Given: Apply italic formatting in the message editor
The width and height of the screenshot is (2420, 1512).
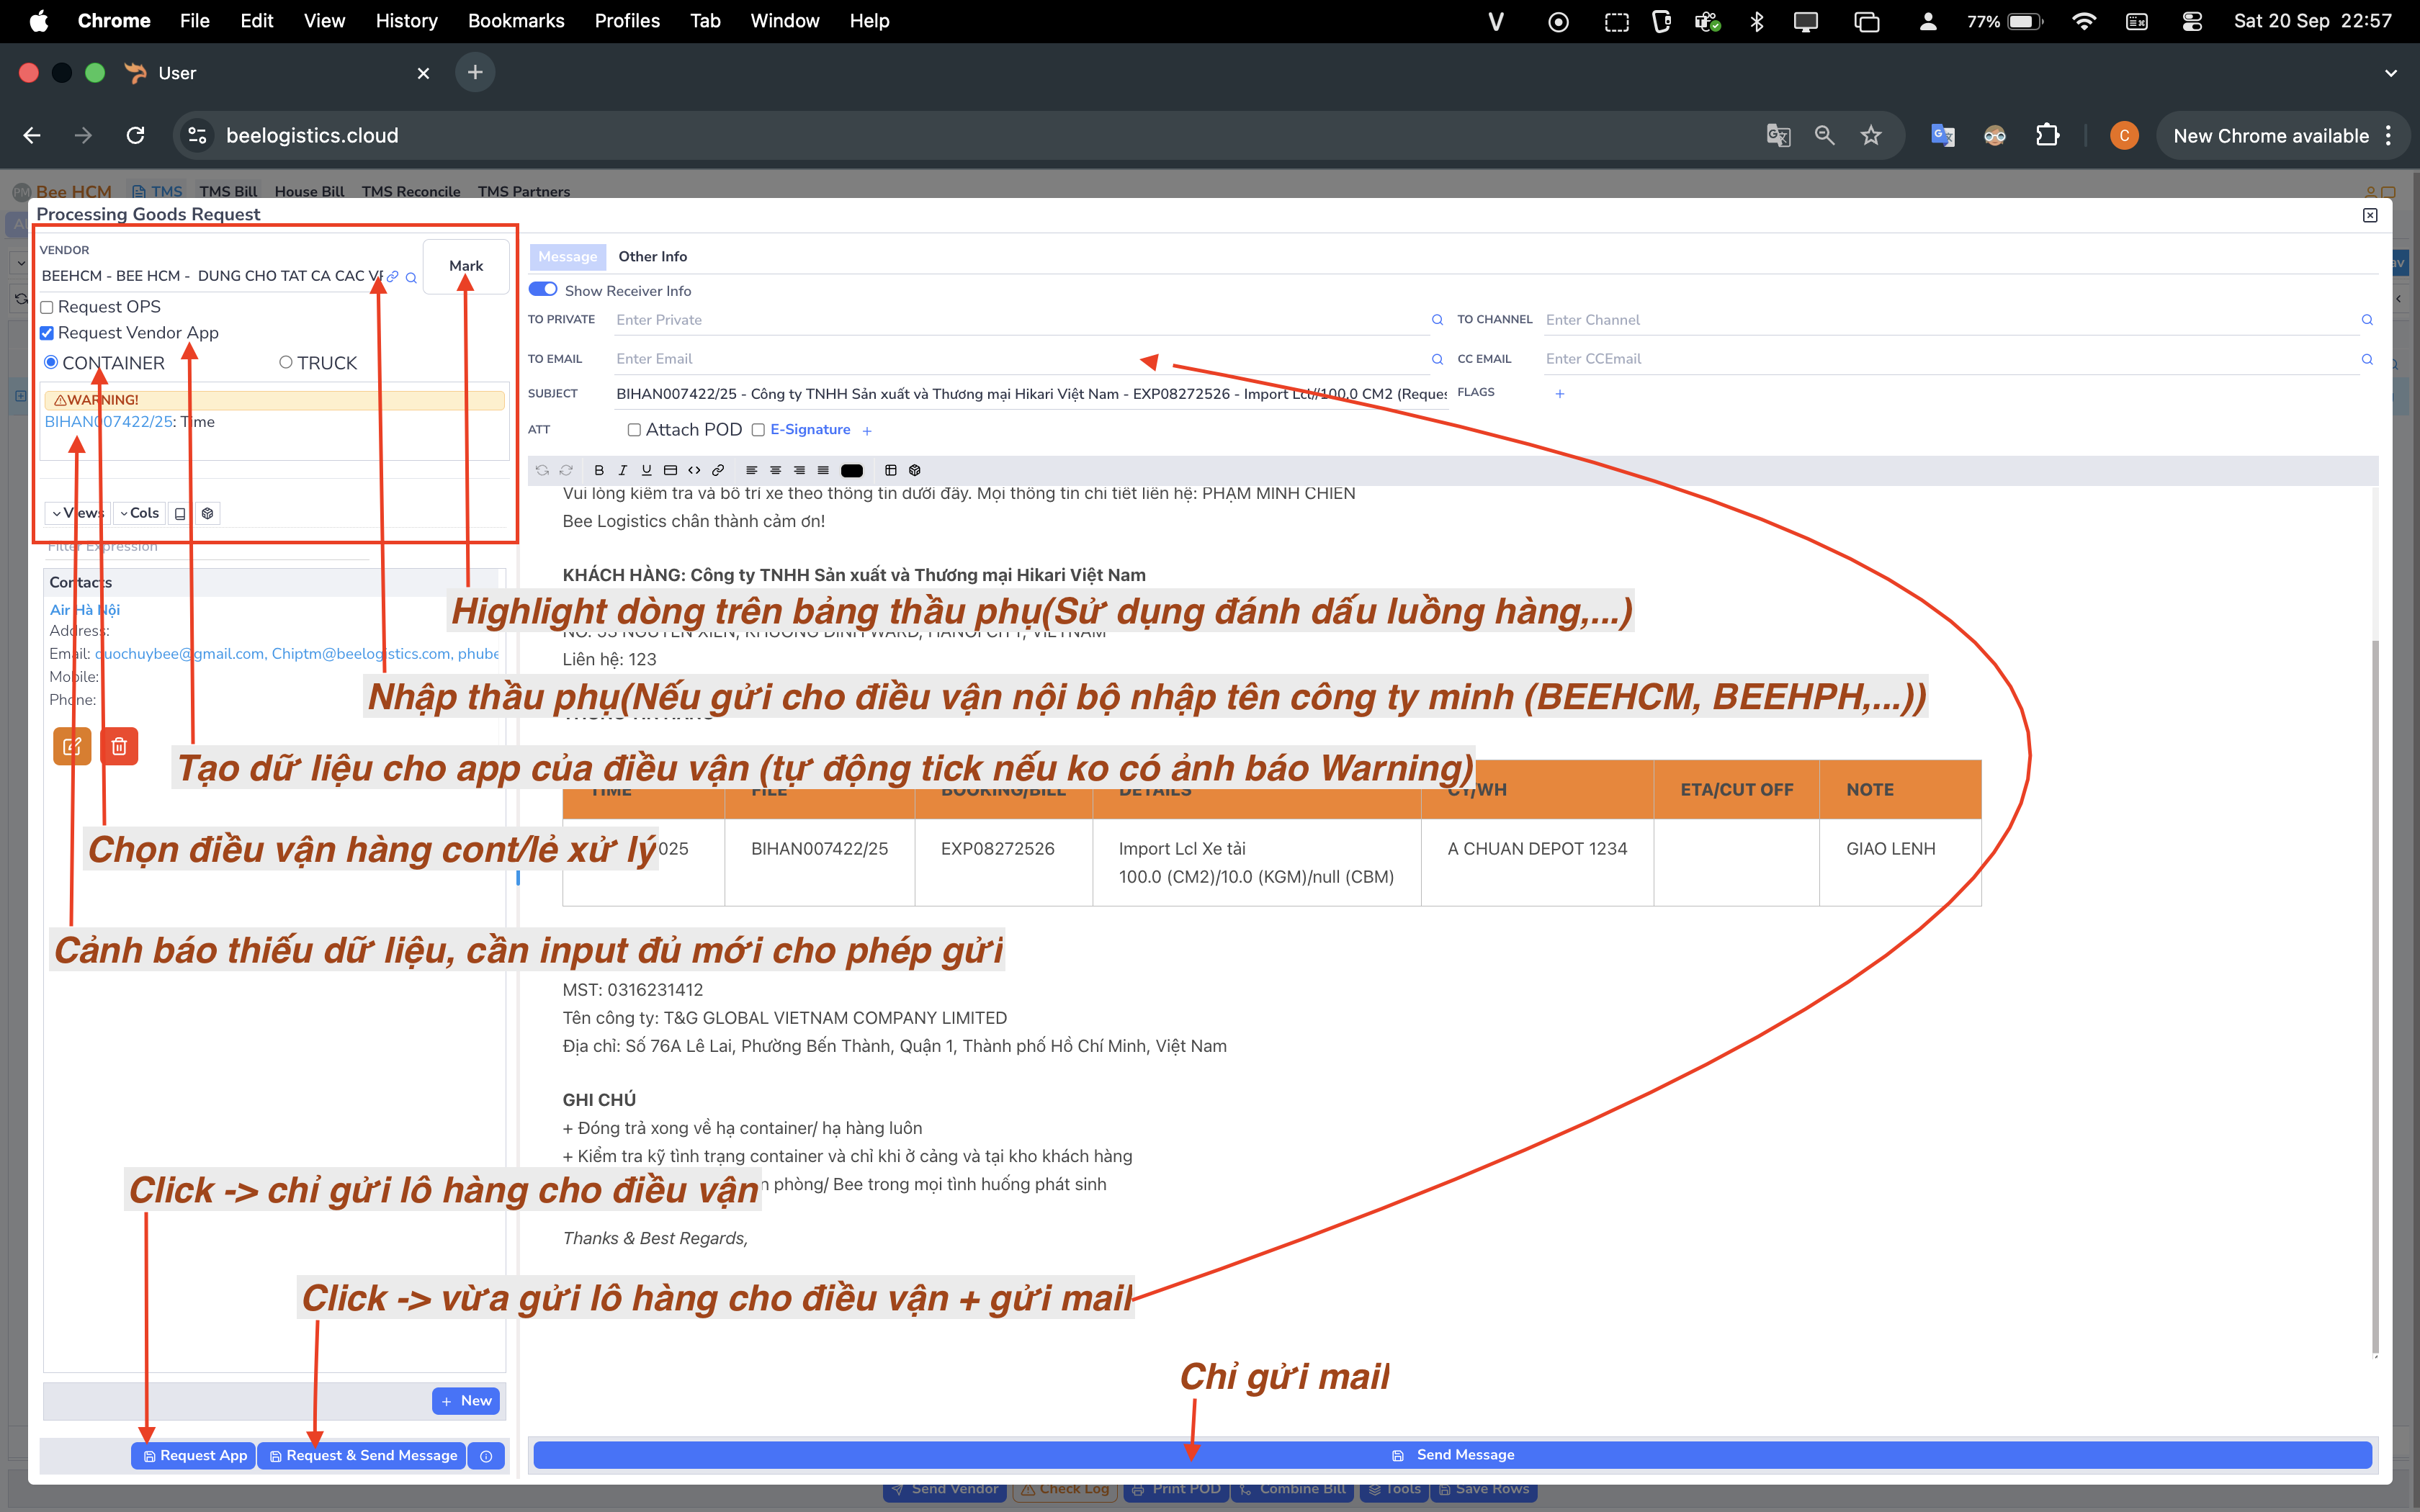Looking at the screenshot, I should point(623,470).
